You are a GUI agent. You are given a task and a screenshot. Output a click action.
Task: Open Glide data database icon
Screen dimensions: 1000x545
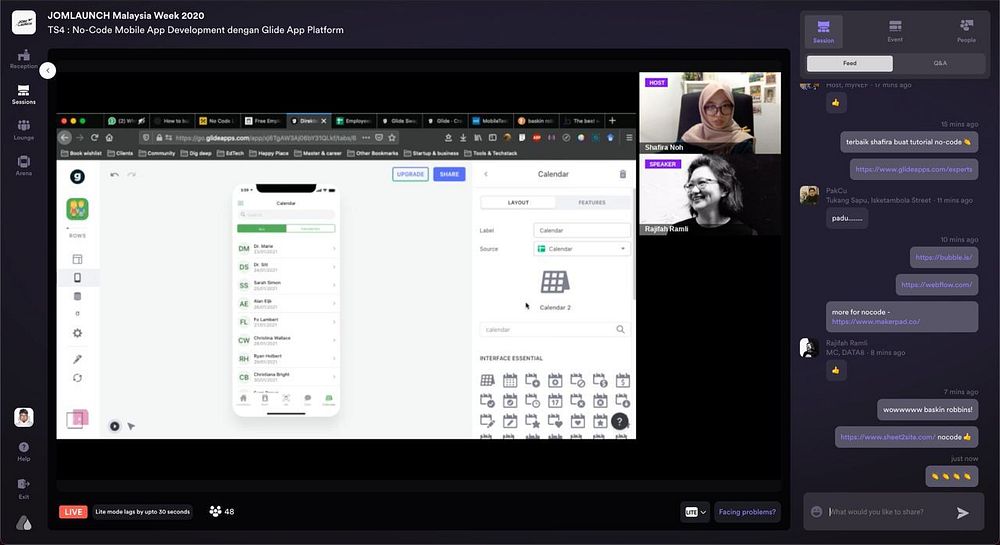77,296
